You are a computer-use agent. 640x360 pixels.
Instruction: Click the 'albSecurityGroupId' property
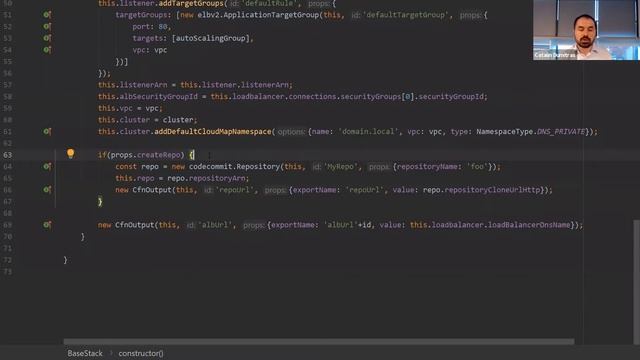158,97
